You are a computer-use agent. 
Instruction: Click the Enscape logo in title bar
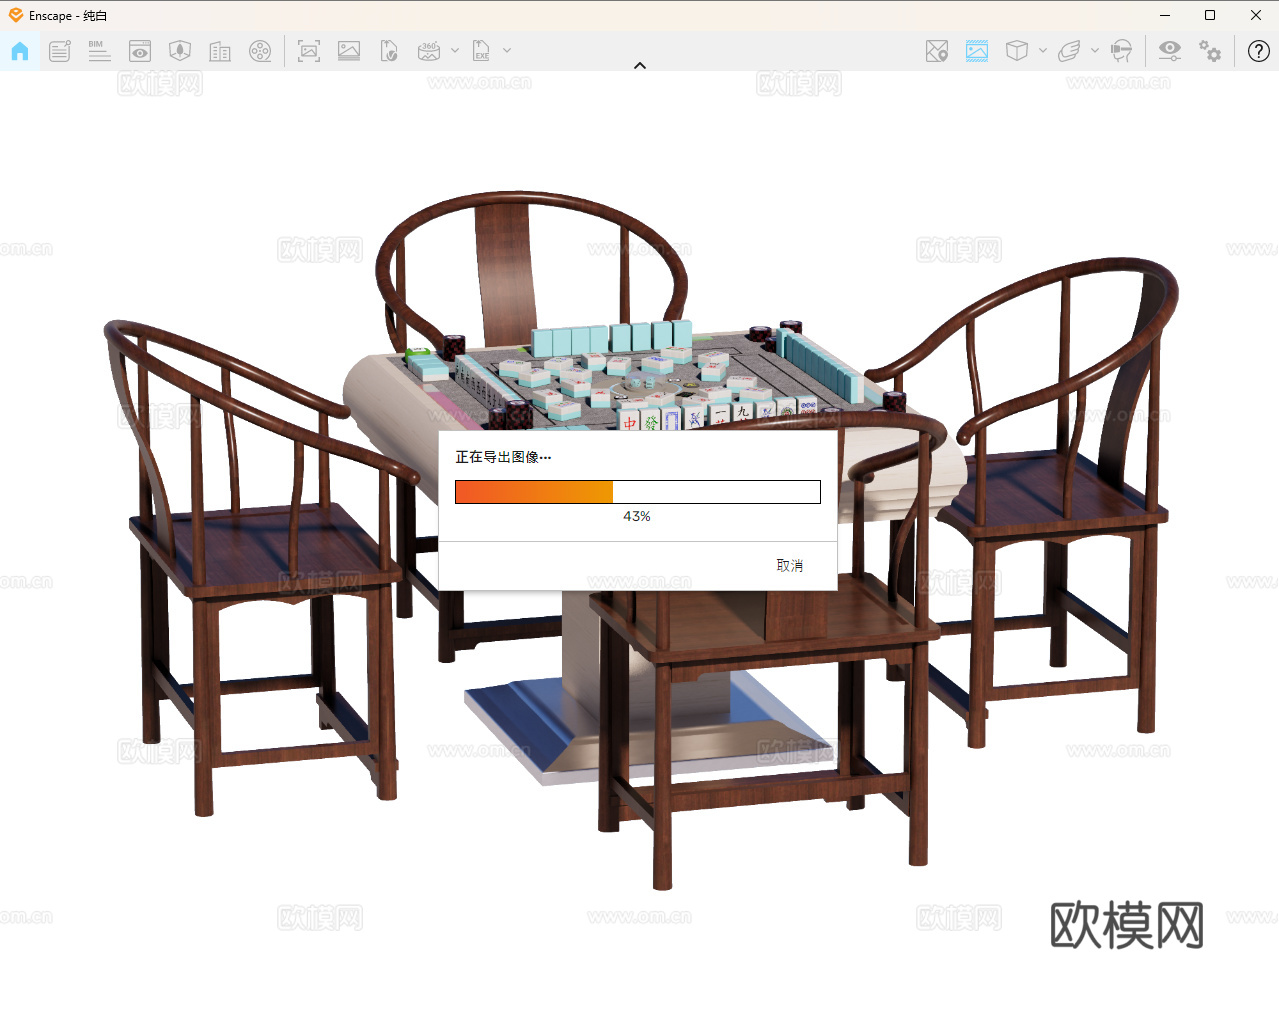16,15
